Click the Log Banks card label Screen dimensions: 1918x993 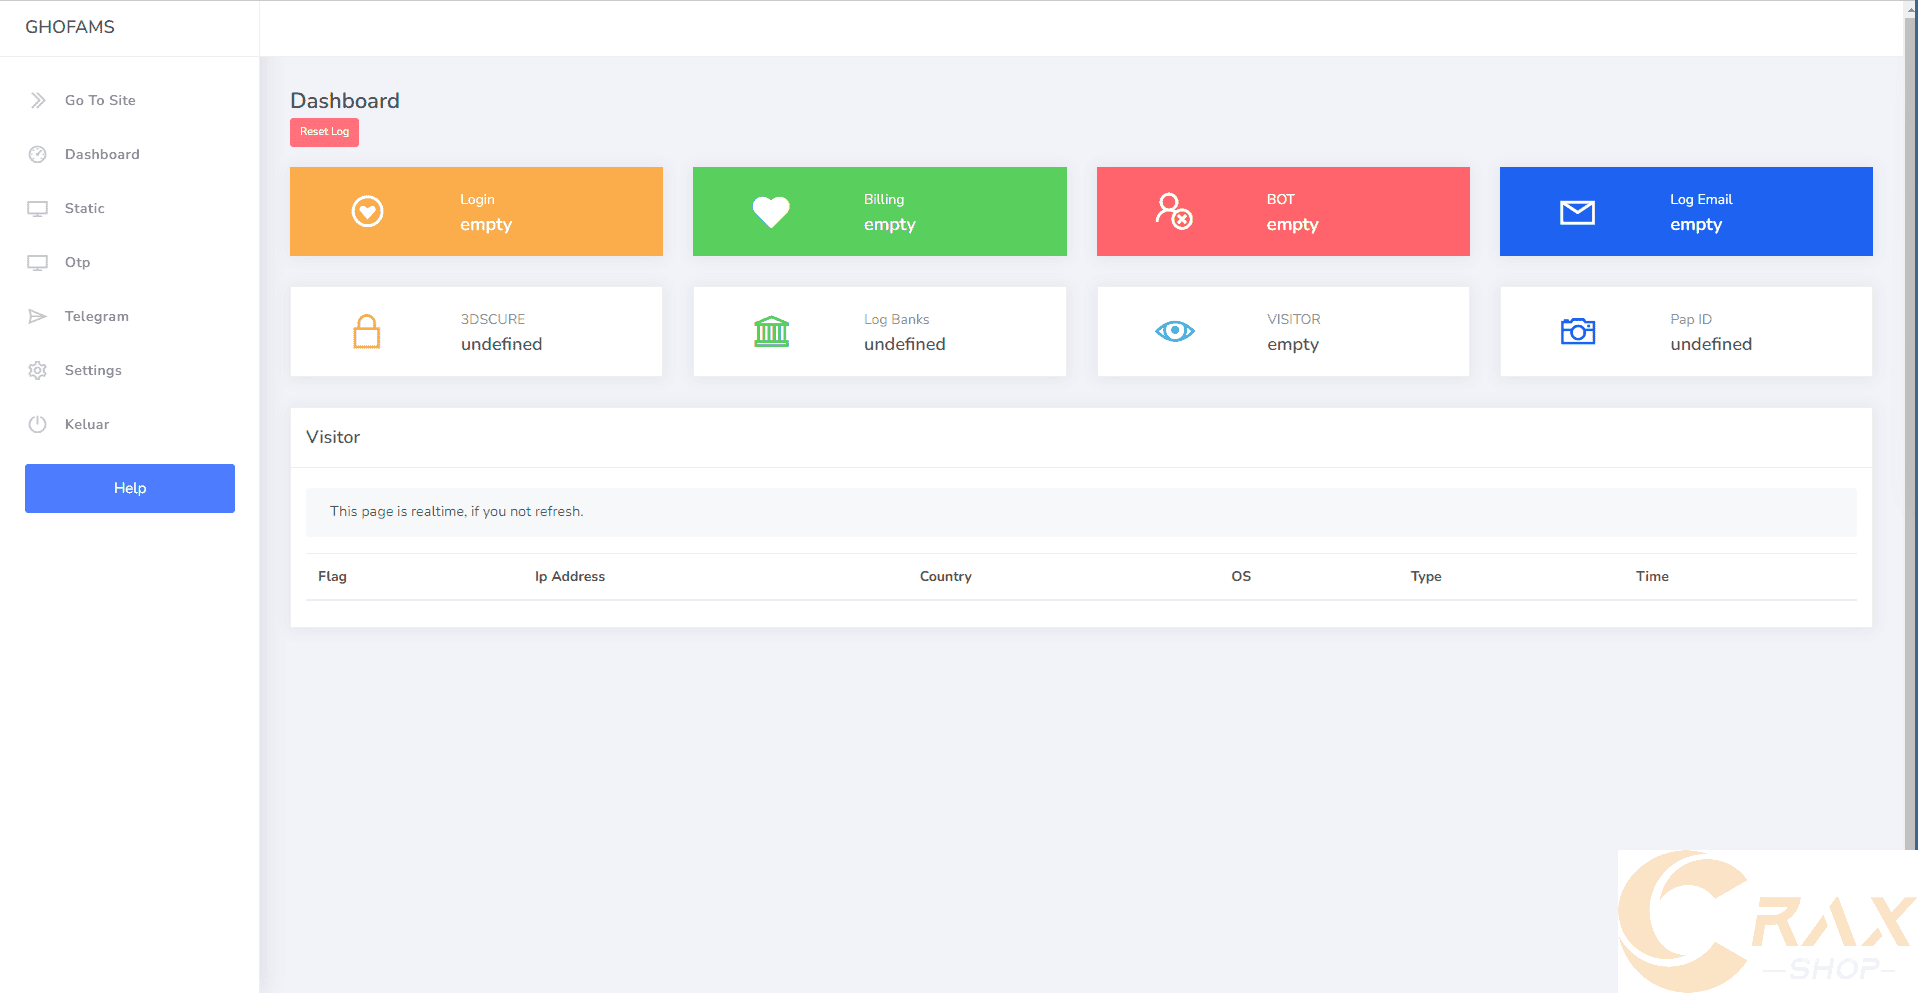(x=897, y=319)
